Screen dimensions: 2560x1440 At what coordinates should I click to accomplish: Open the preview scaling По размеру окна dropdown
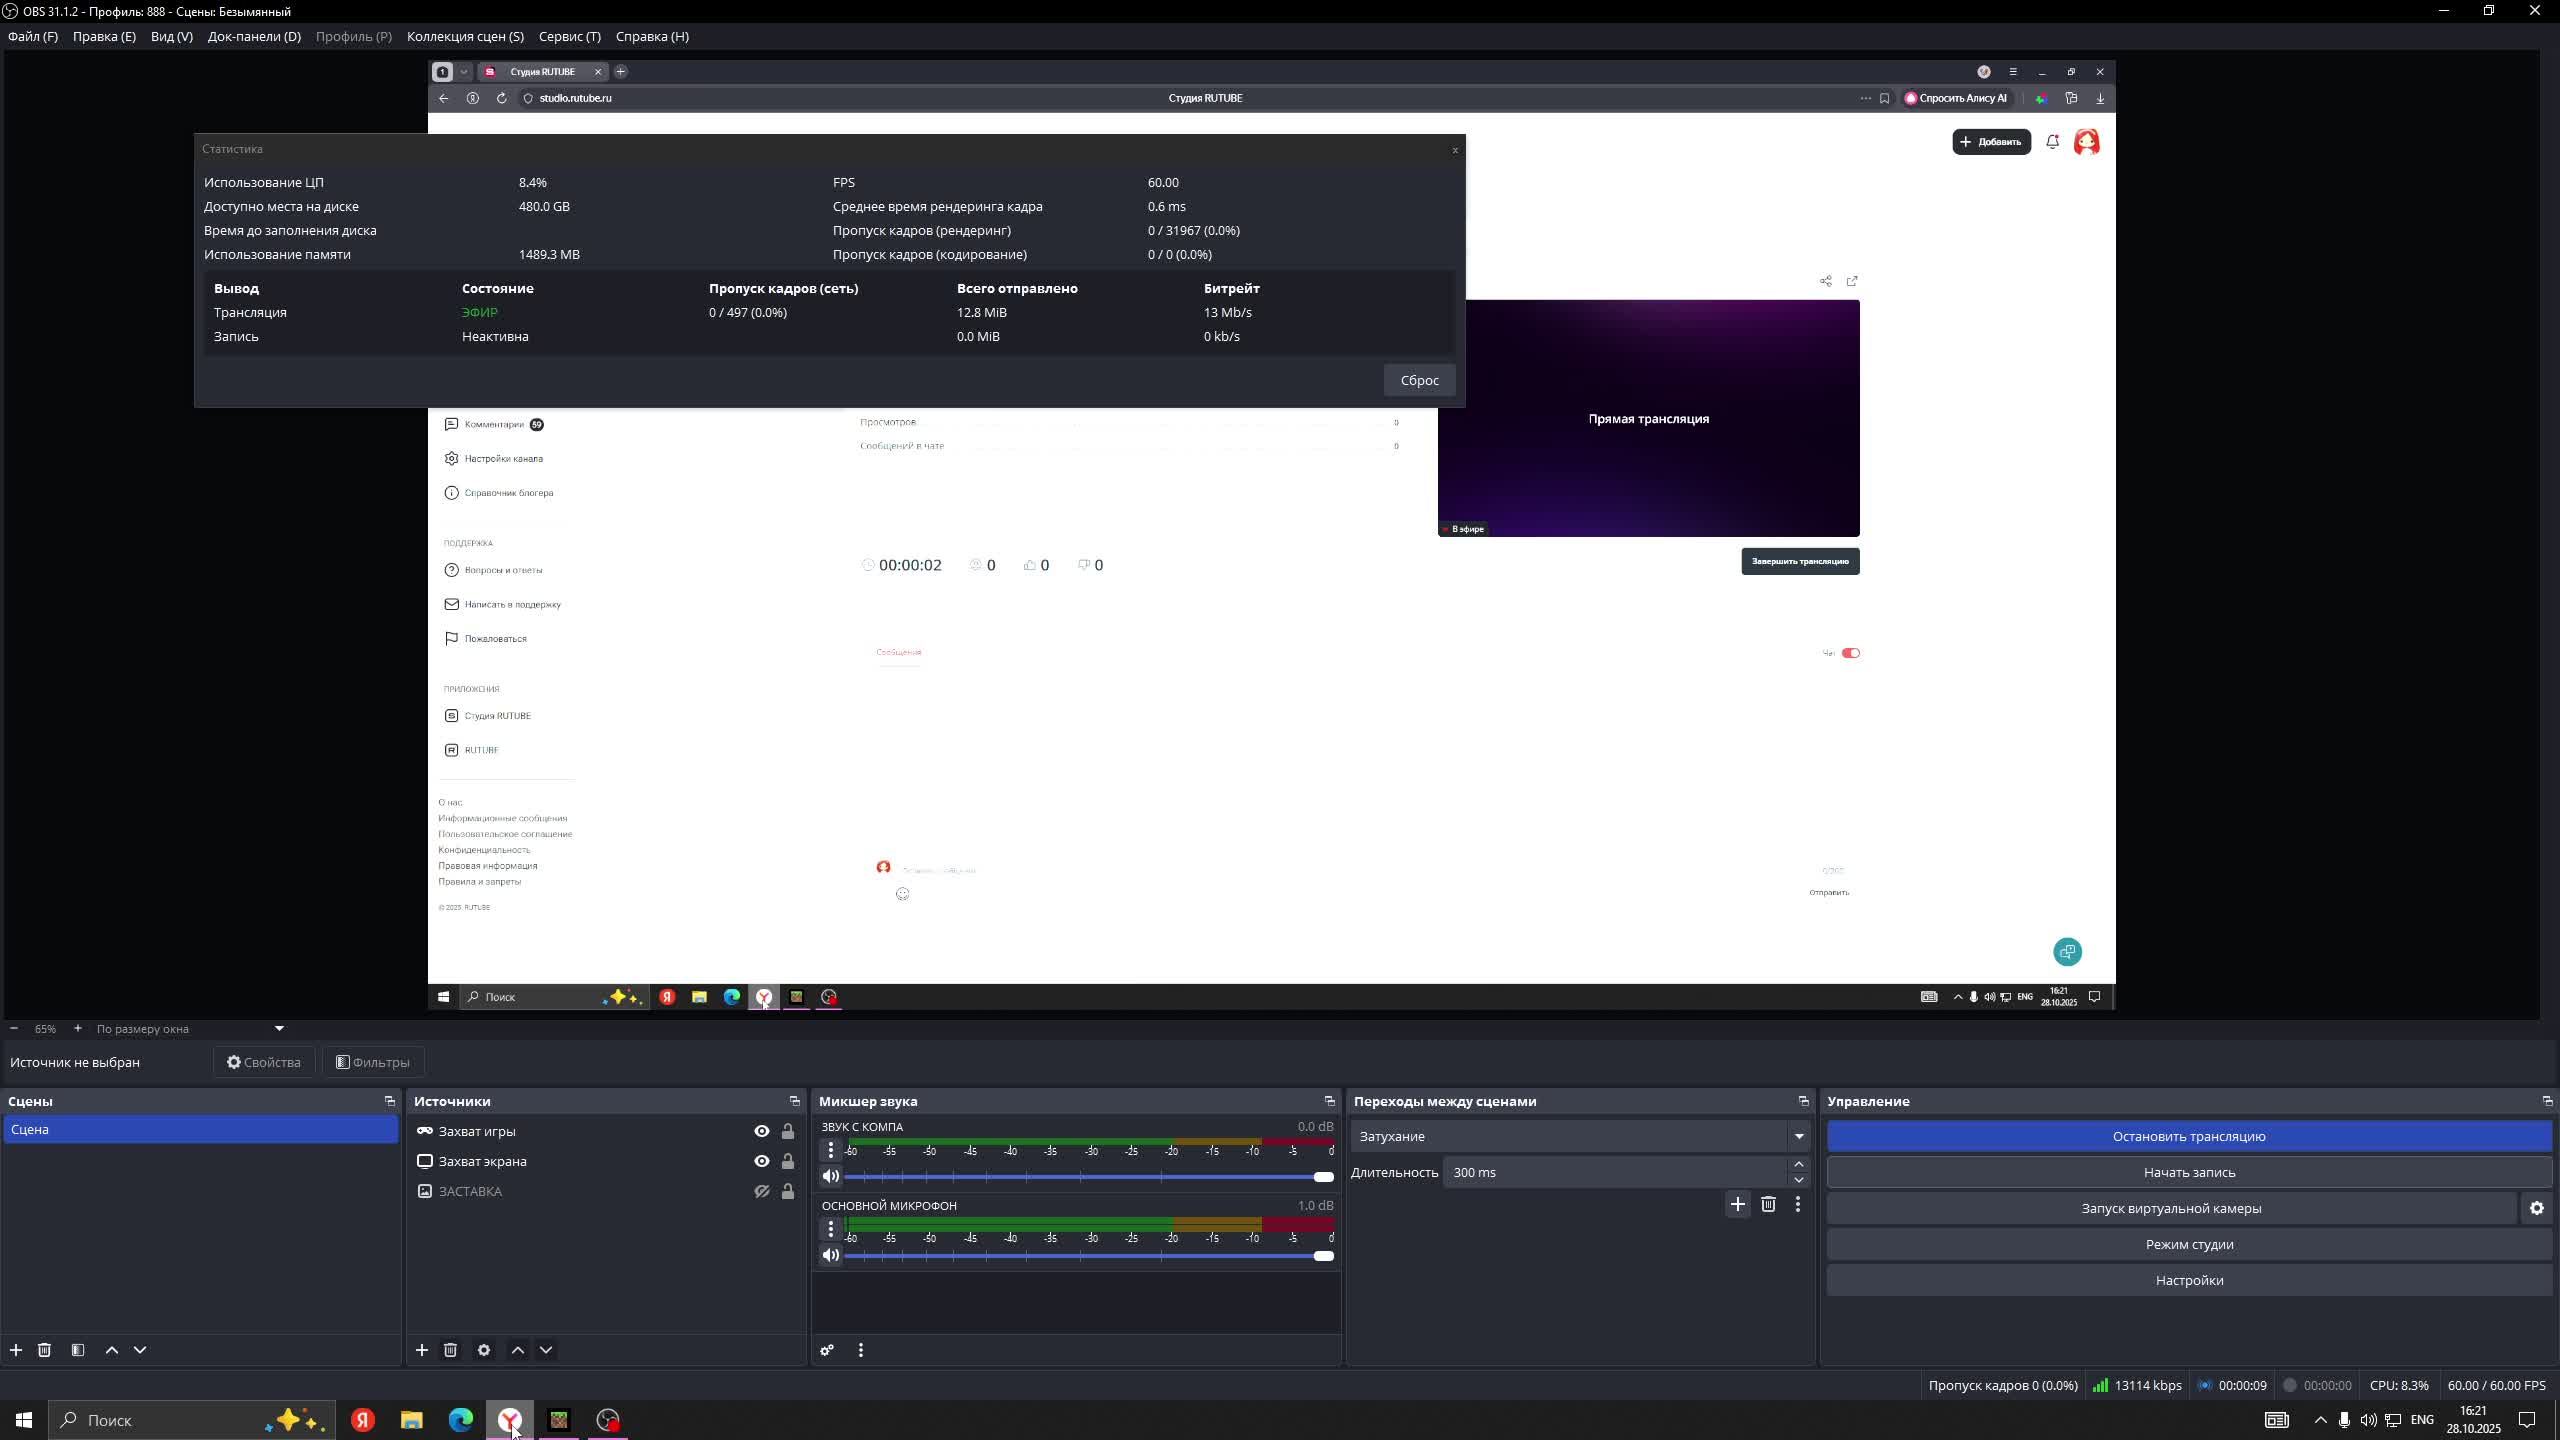tap(190, 1028)
